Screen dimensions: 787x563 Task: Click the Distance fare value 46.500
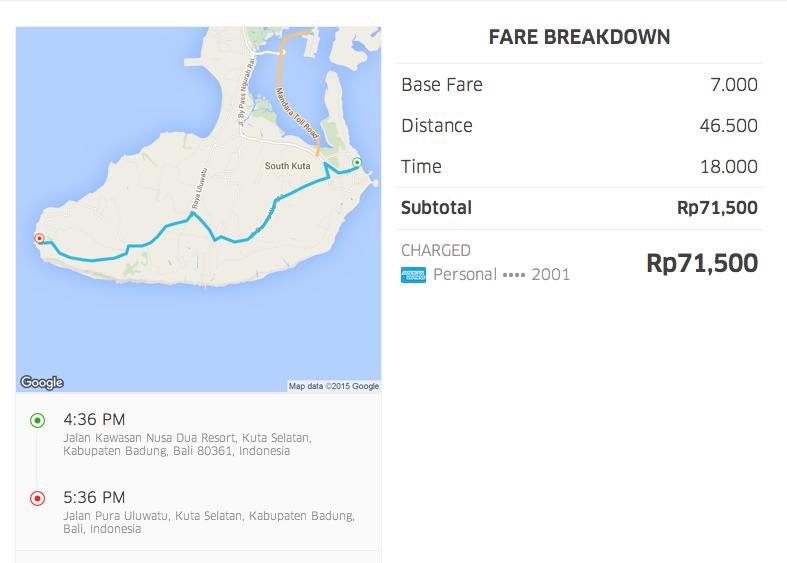[728, 126]
